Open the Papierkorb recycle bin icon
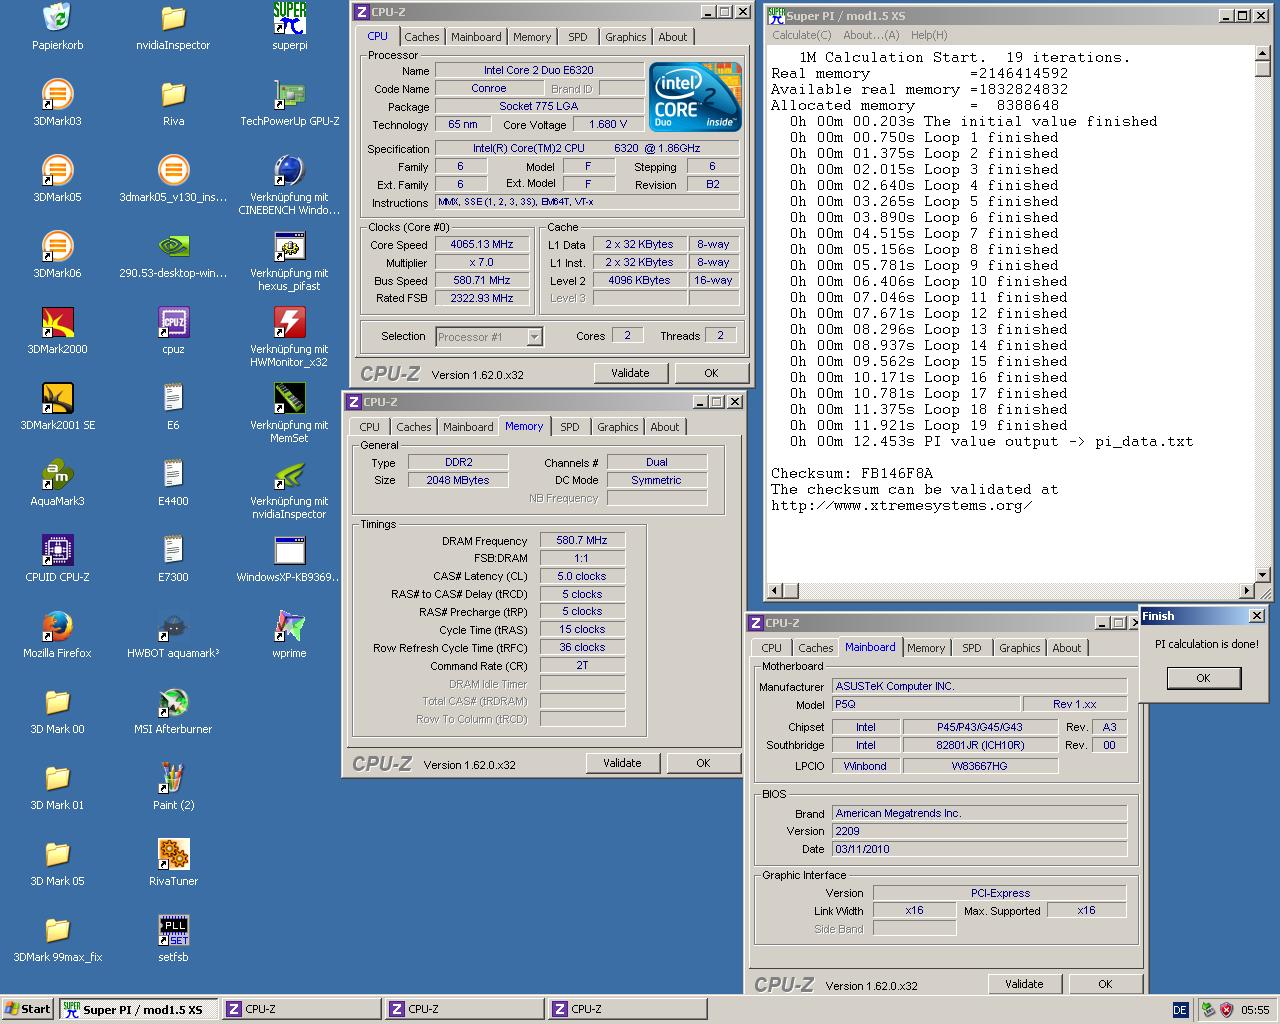The image size is (1280, 1024). click(57, 18)
